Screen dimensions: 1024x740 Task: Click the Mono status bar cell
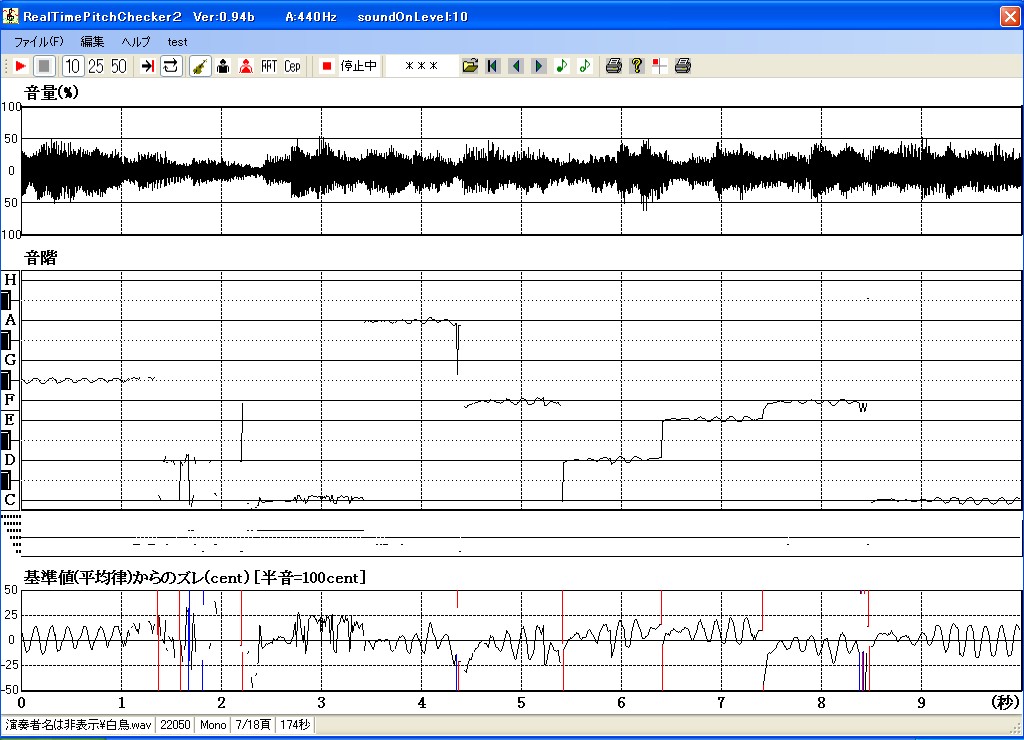point(213,725)
